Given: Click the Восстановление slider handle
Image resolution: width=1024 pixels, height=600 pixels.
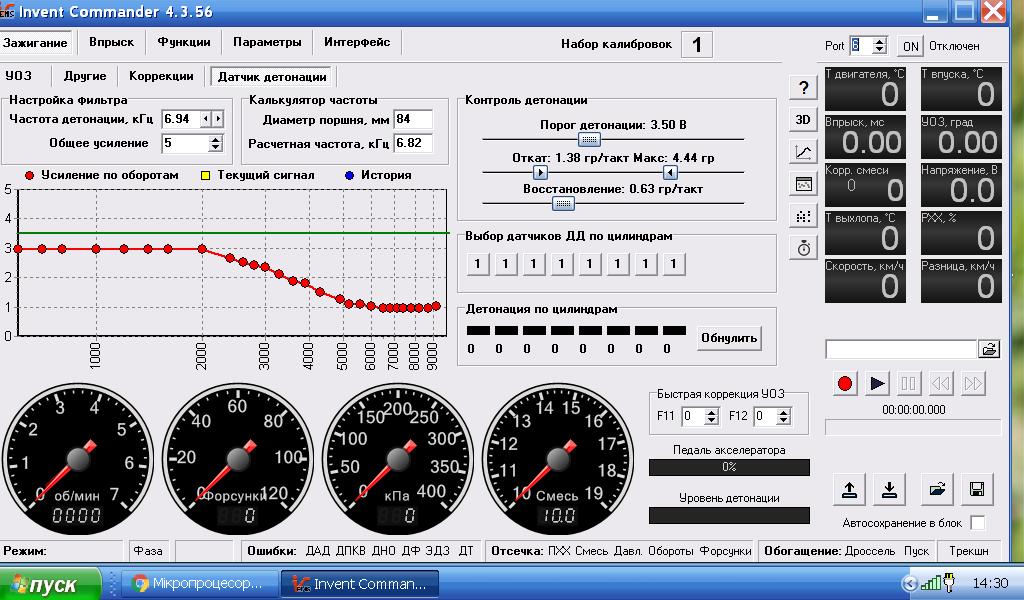Looking at the screenshot, I should click(x=563, y=204).
